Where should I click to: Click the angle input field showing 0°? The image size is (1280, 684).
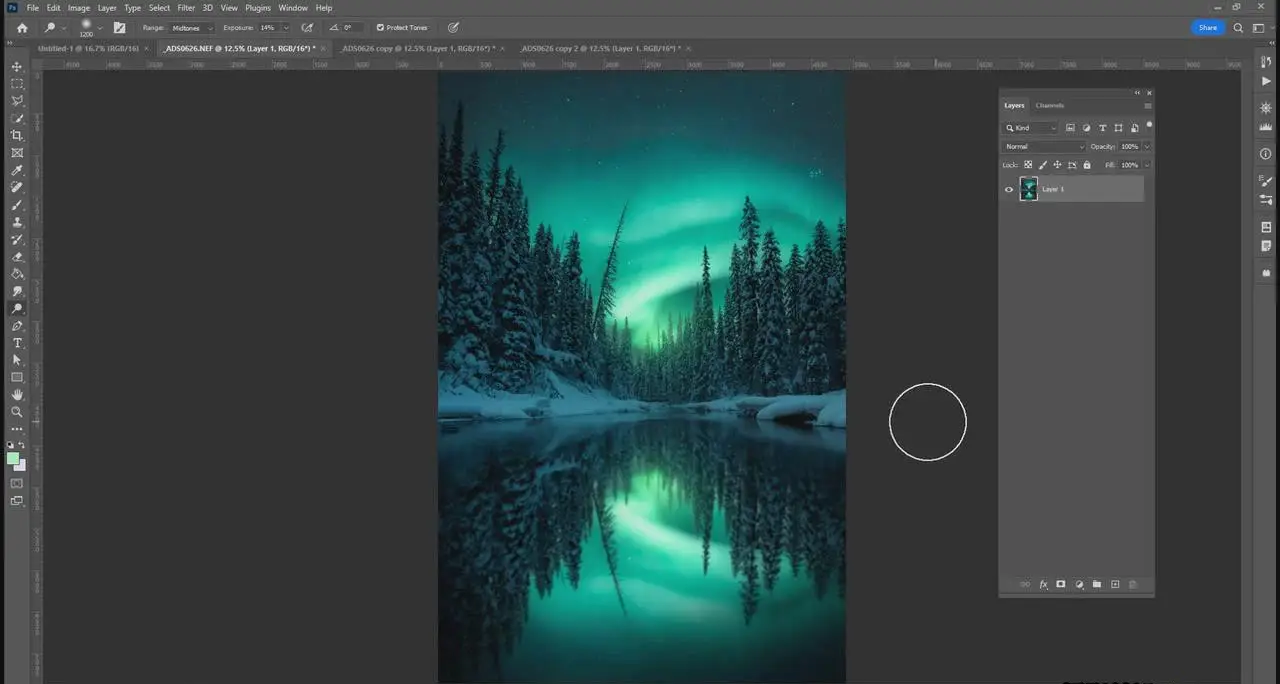[x=352, y=28]
